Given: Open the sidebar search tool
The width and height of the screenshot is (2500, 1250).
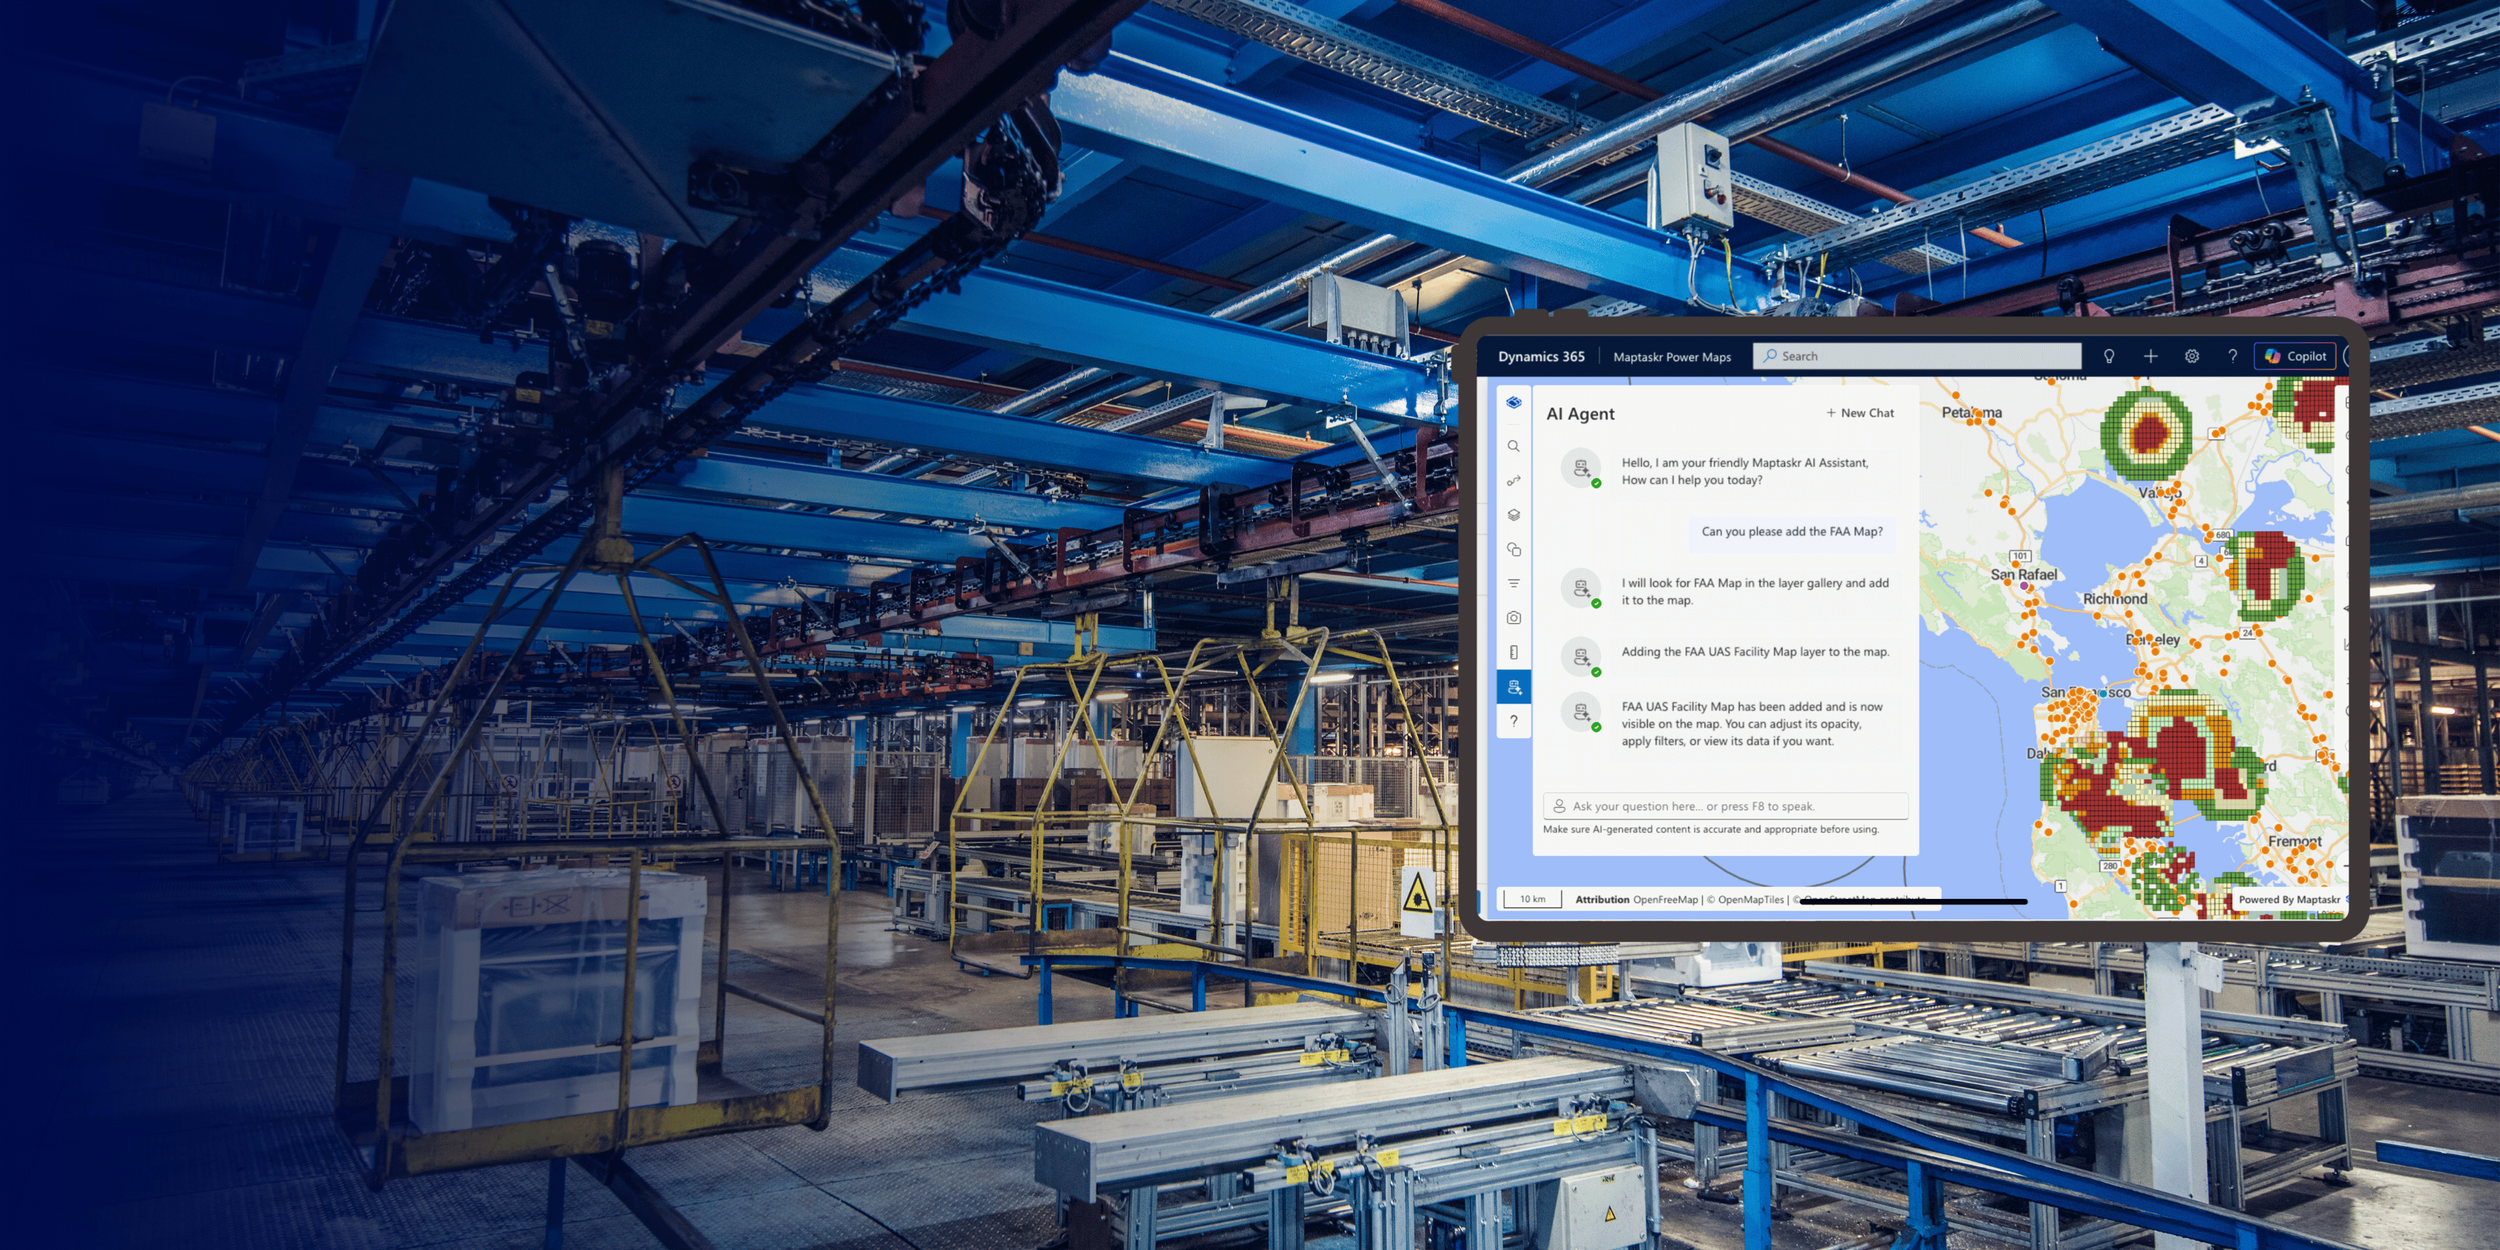Looking at the screenshot, I should pos(1513,446).
